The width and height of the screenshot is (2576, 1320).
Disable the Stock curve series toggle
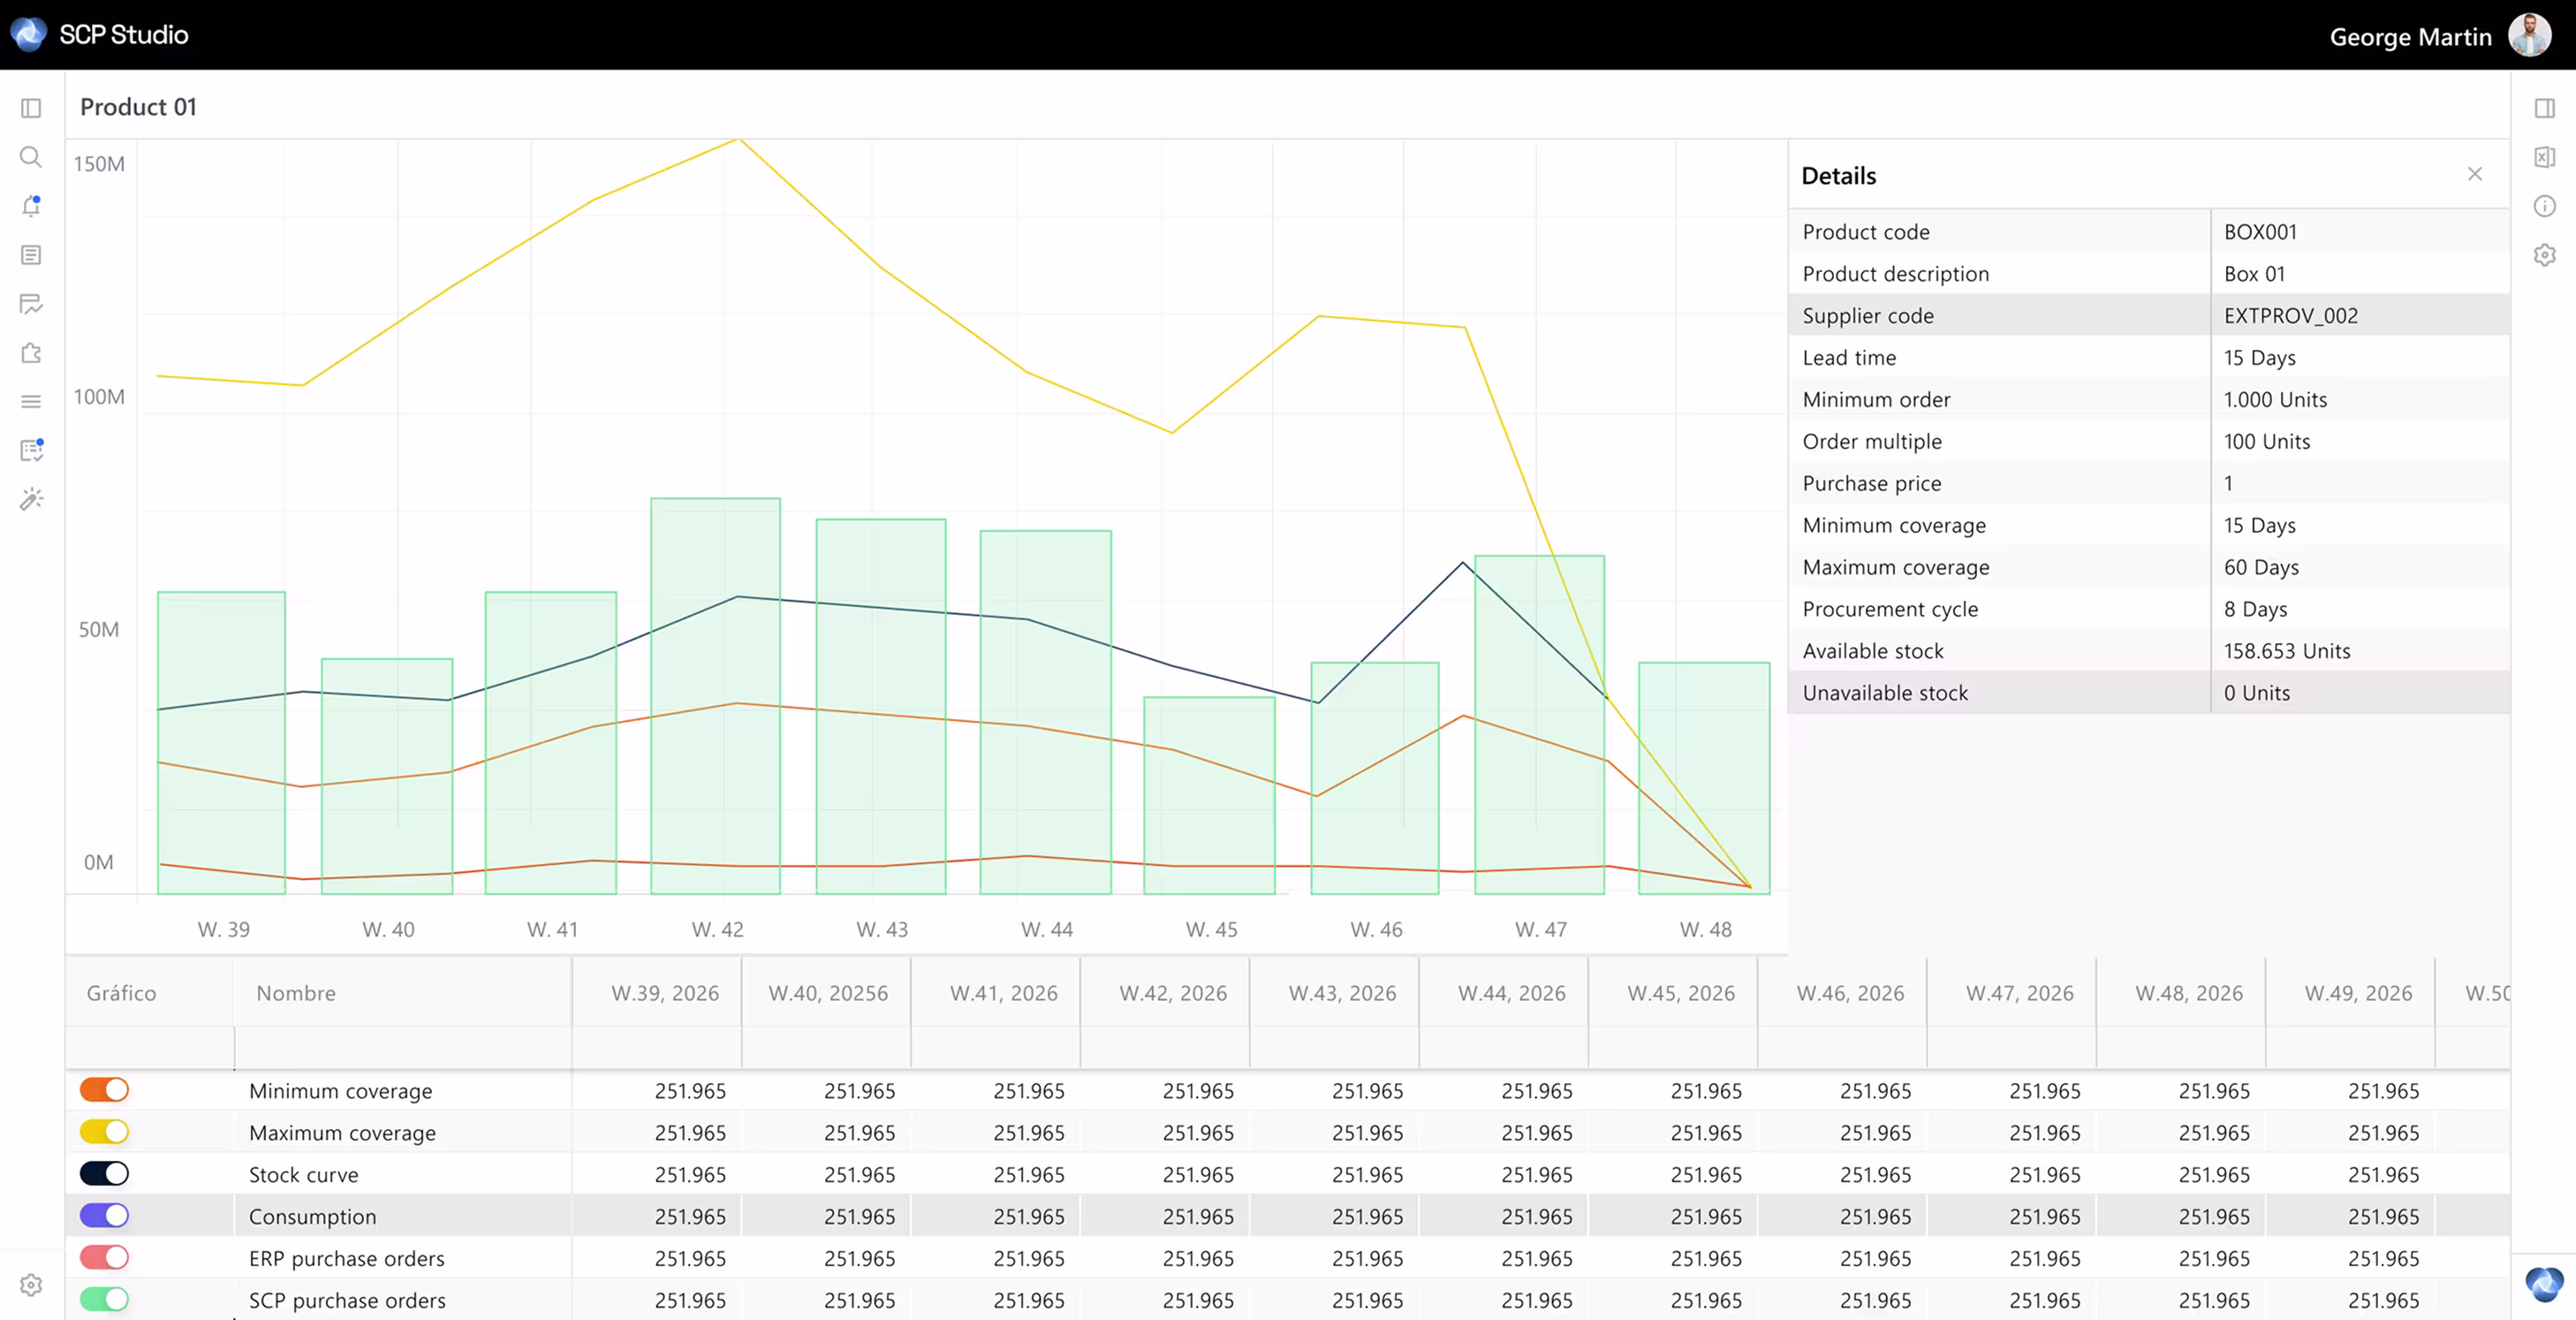click(105, 1174)
